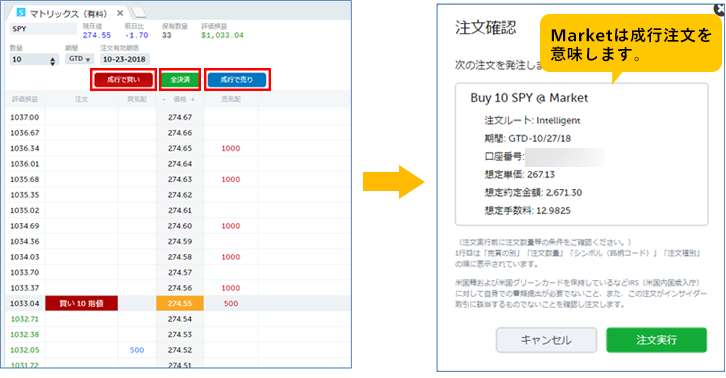Click 注文ルート: Intelligent line
726x378 pixels.
(532, 120)
